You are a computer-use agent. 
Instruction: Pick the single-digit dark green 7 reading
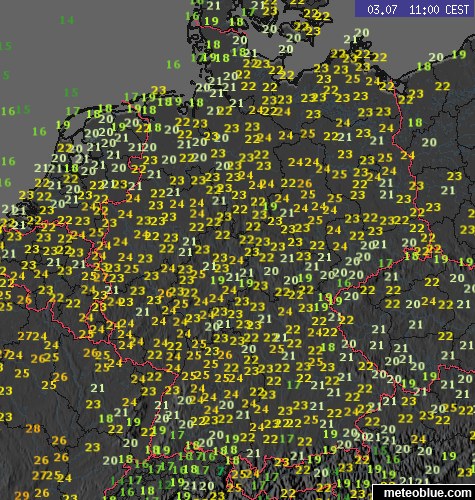tap(220, 471)
